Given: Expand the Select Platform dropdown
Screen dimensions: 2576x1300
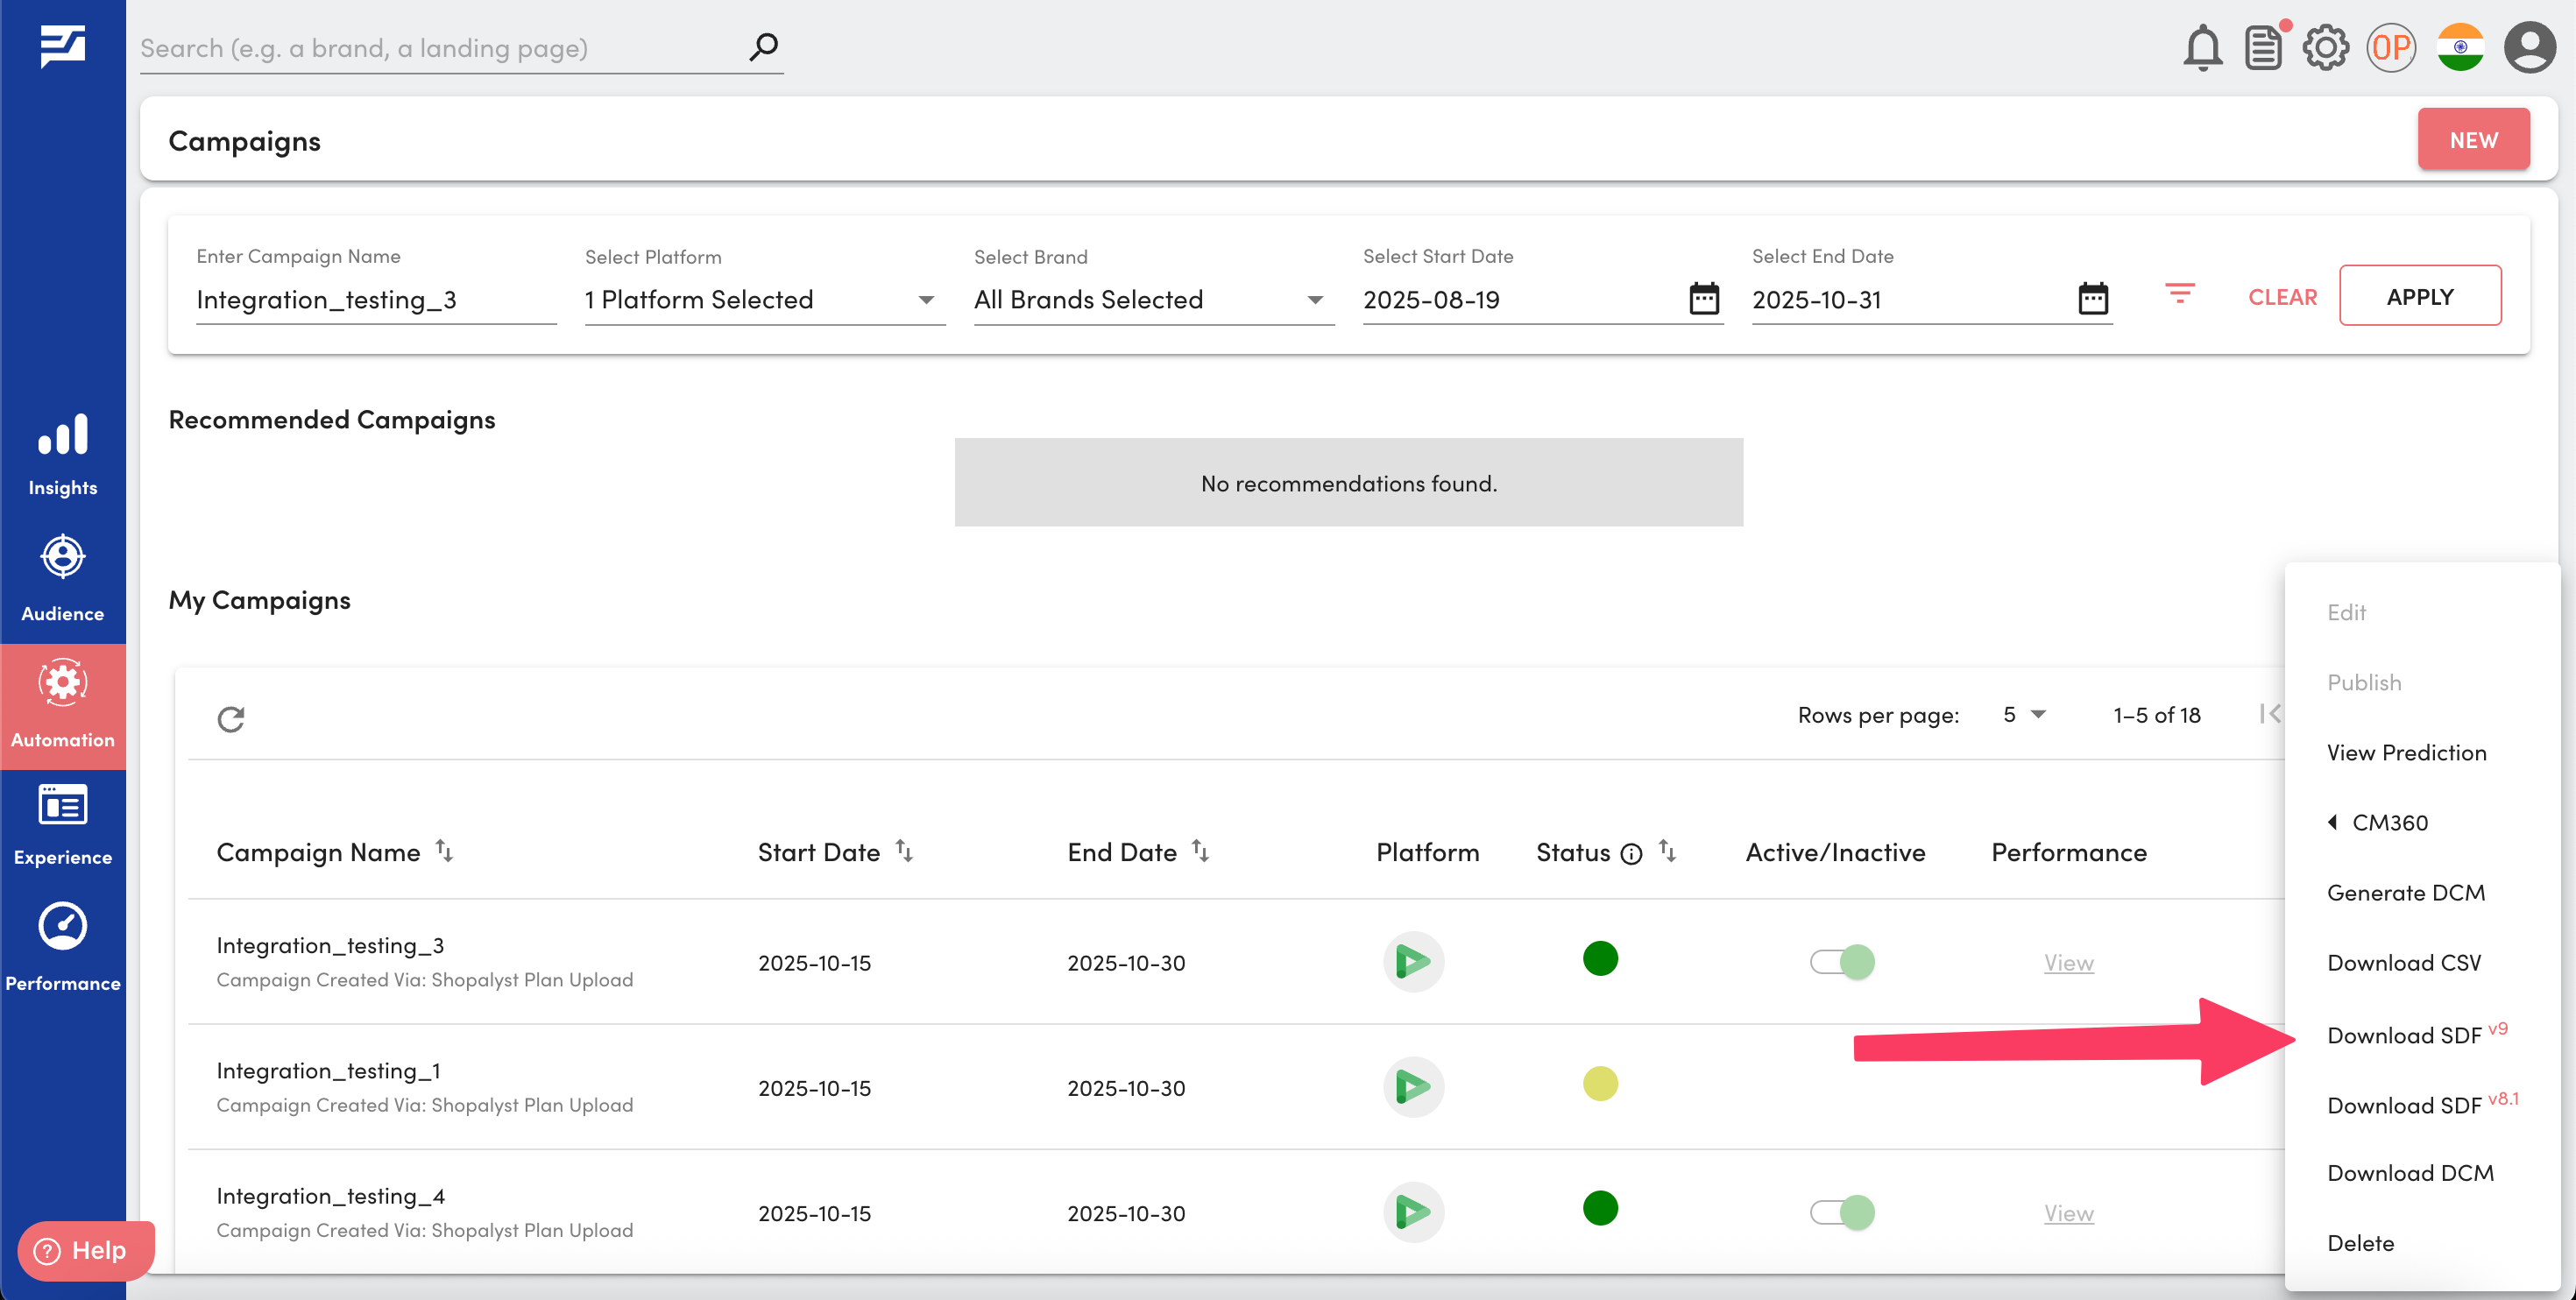Looking at the screenshot, I should pos(926,300).
